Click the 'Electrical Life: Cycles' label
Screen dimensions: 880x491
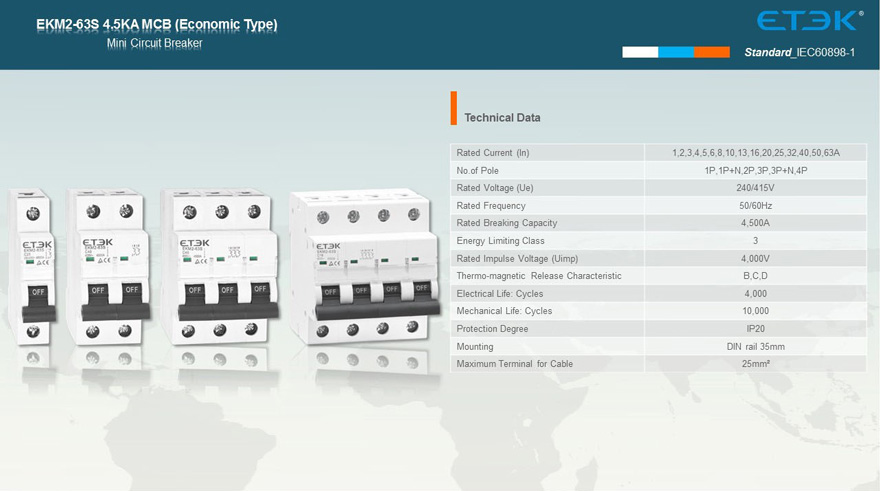pyautogui.click(x=500, y=294)
